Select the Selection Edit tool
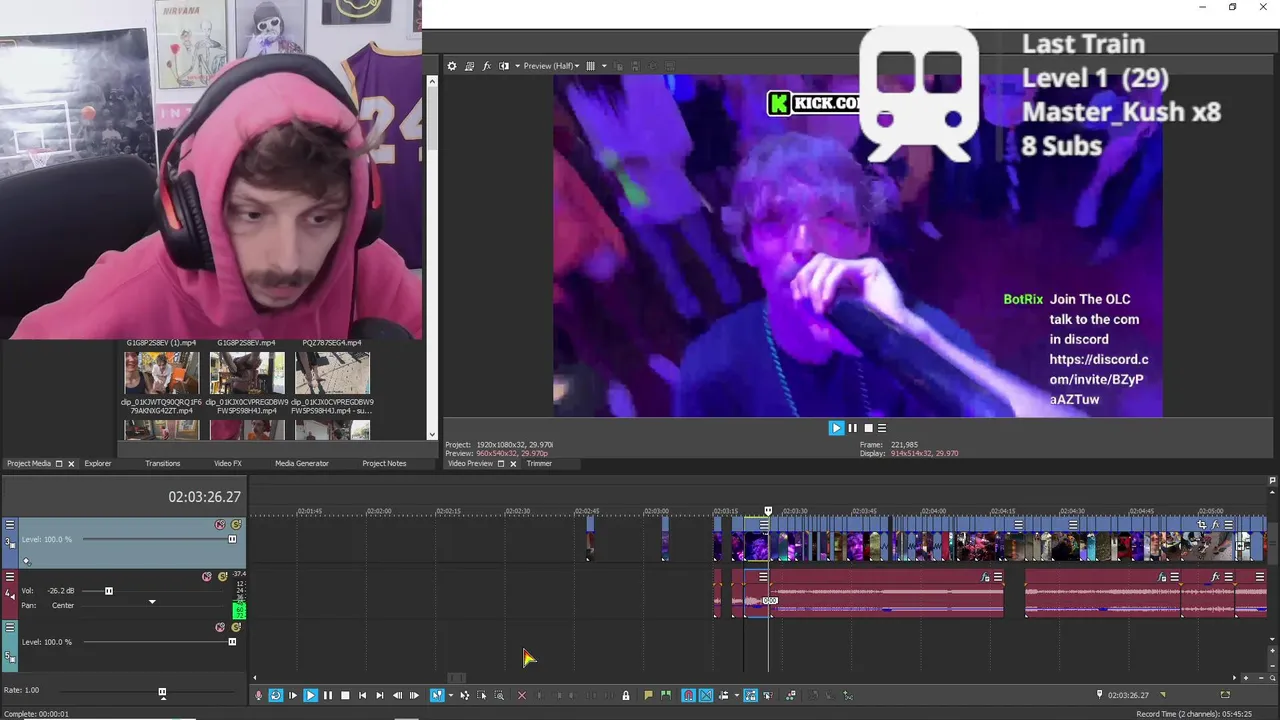The image size is (1280, 720). (x=481, y=696)
